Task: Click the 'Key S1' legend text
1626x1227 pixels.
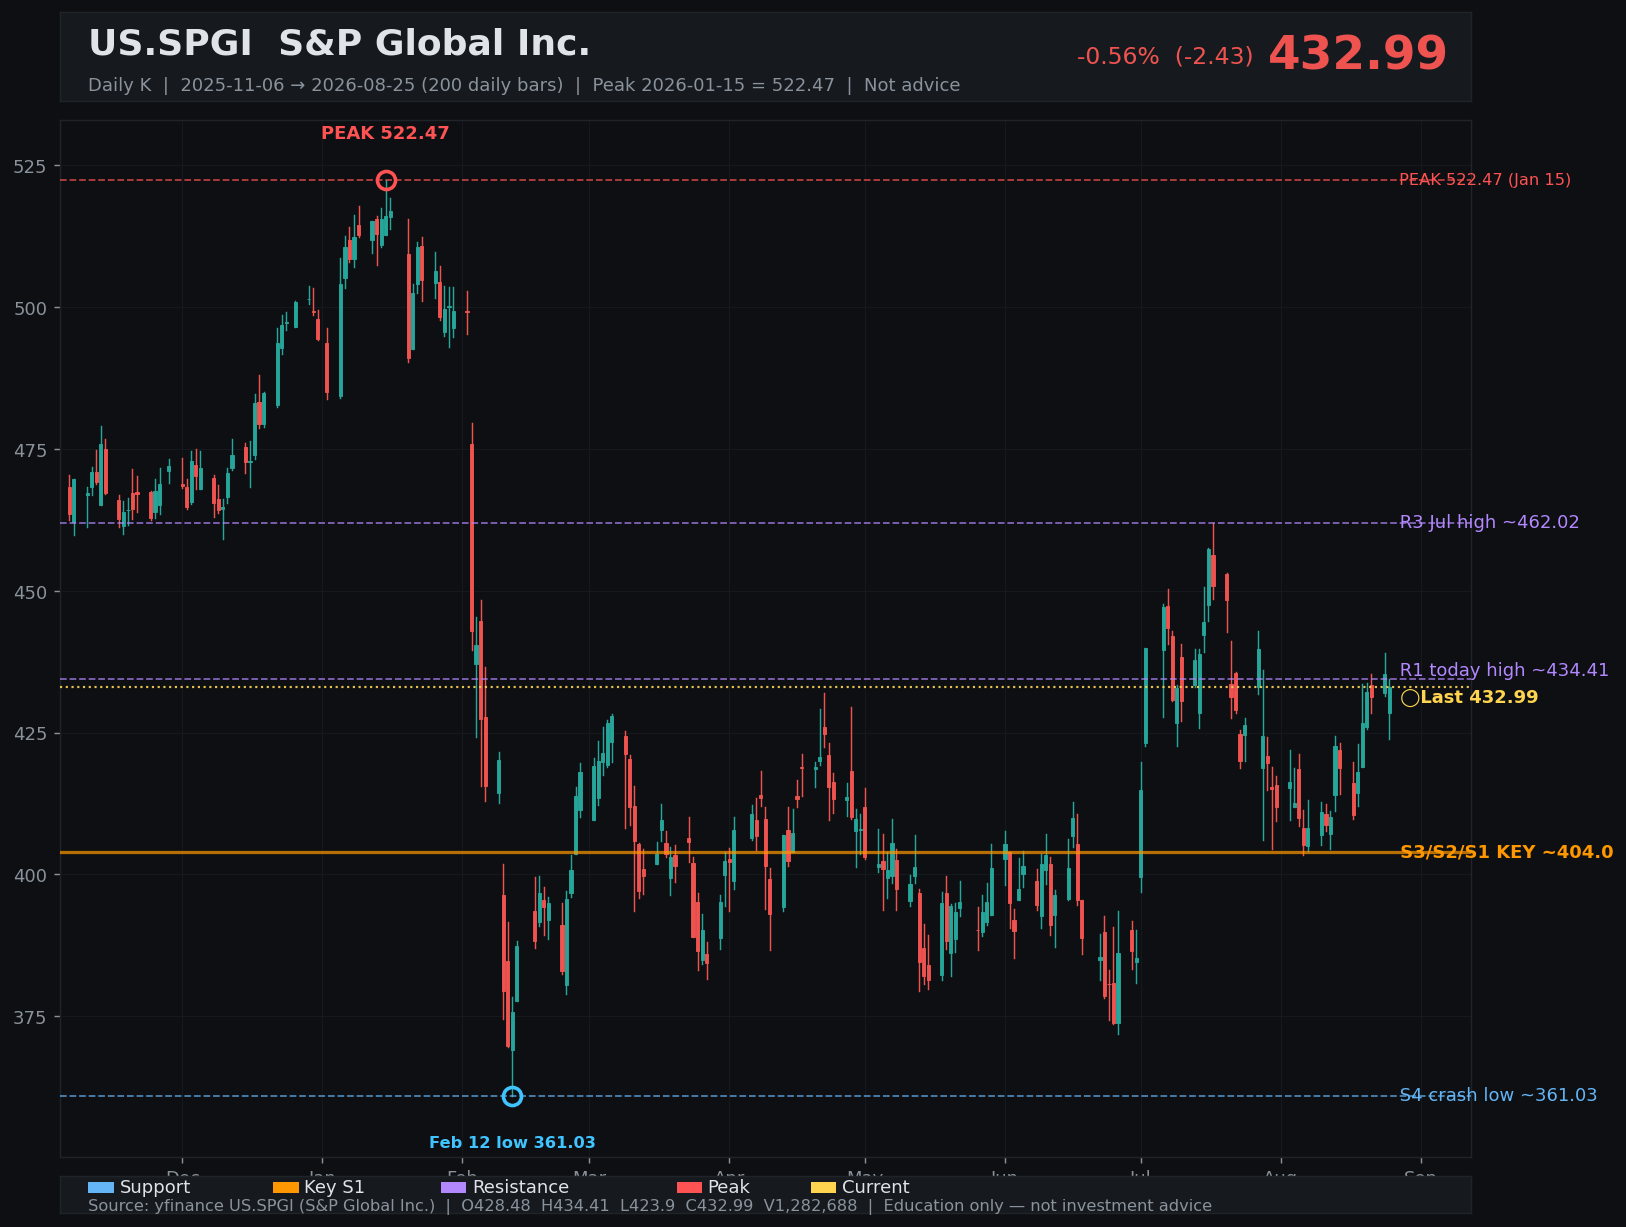Action: click(335, 1187)
